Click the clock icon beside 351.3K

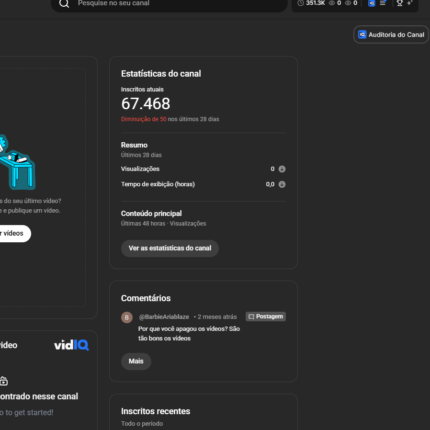pyautogui.click(x=301, y=3)
